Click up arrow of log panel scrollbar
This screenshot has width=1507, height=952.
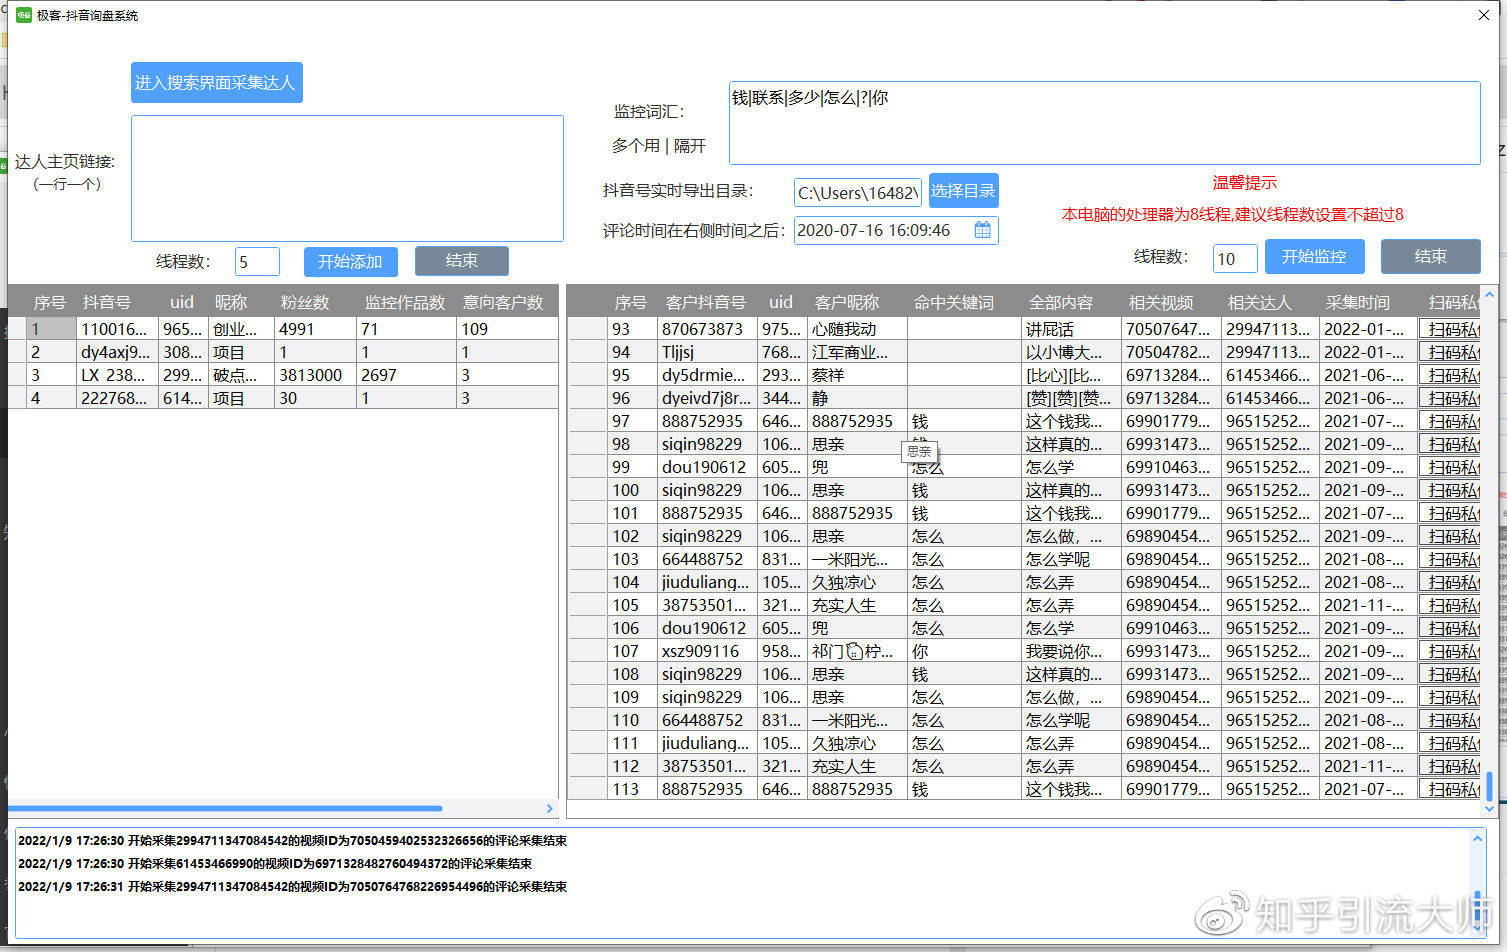click(1478, 838)
